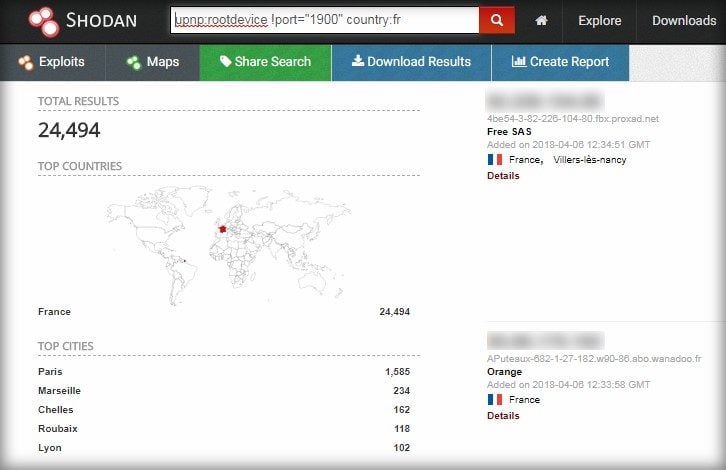The height and width of the screenshot is (470, 726).
Task: Click the Download Results button
Action: (x=411, y=62)
